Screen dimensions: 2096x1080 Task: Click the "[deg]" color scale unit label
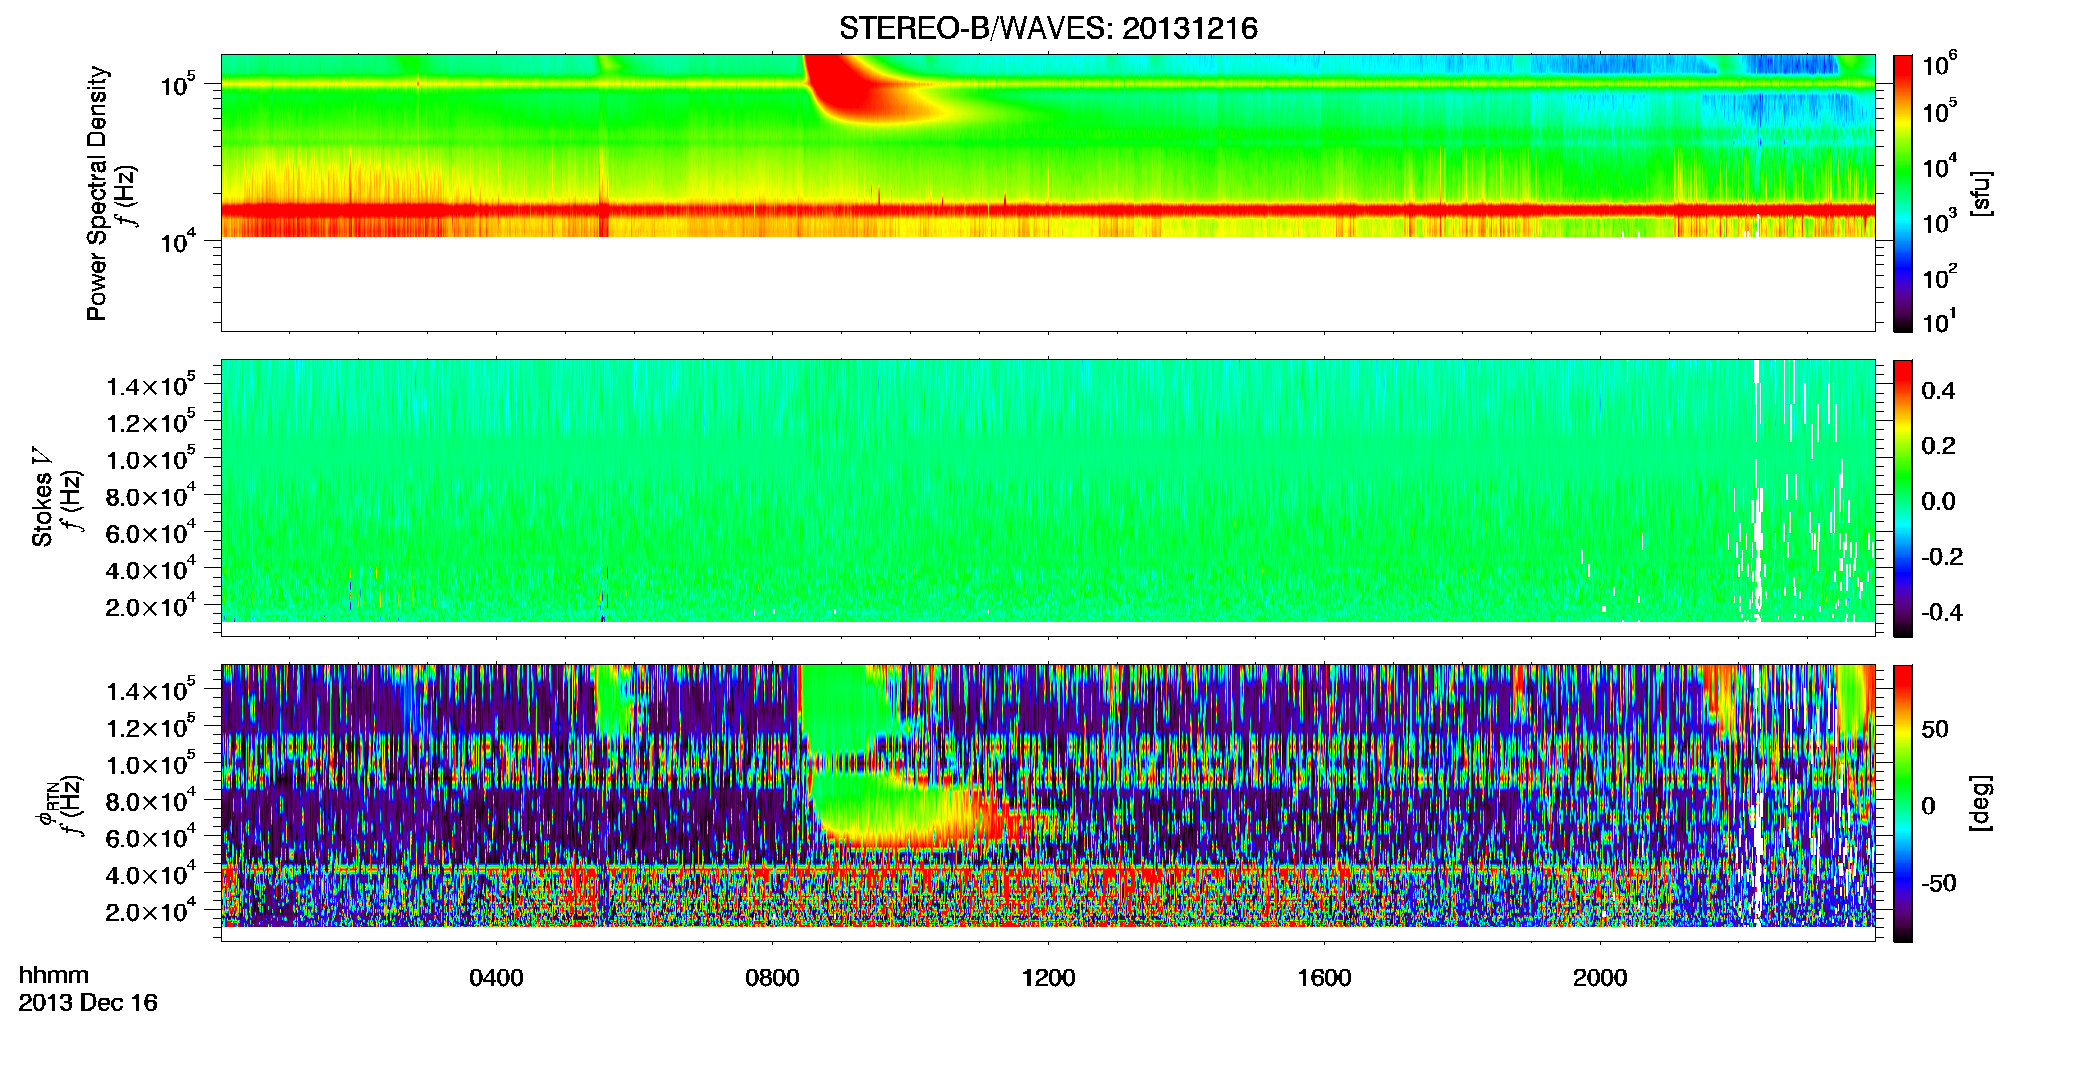click(1981, 803)
